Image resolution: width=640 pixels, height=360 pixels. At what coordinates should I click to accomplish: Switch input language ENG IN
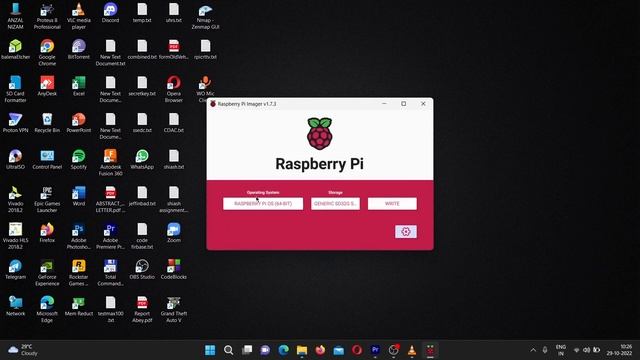561,350
